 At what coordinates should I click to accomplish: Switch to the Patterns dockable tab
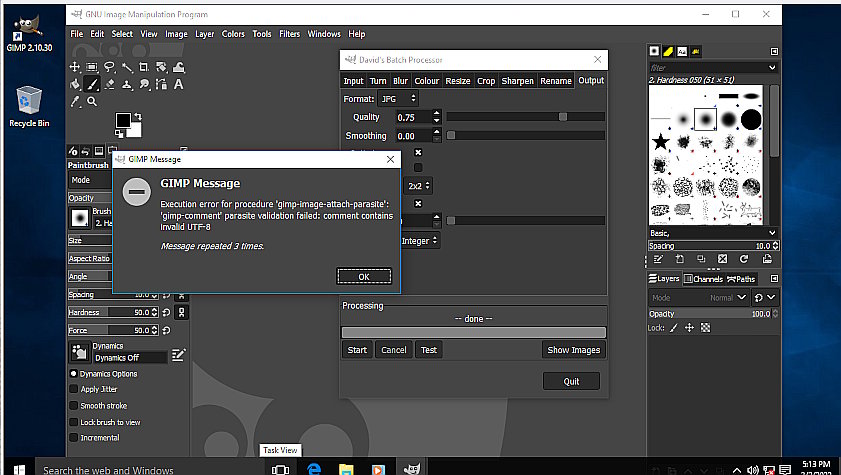(x=668, y=51)
